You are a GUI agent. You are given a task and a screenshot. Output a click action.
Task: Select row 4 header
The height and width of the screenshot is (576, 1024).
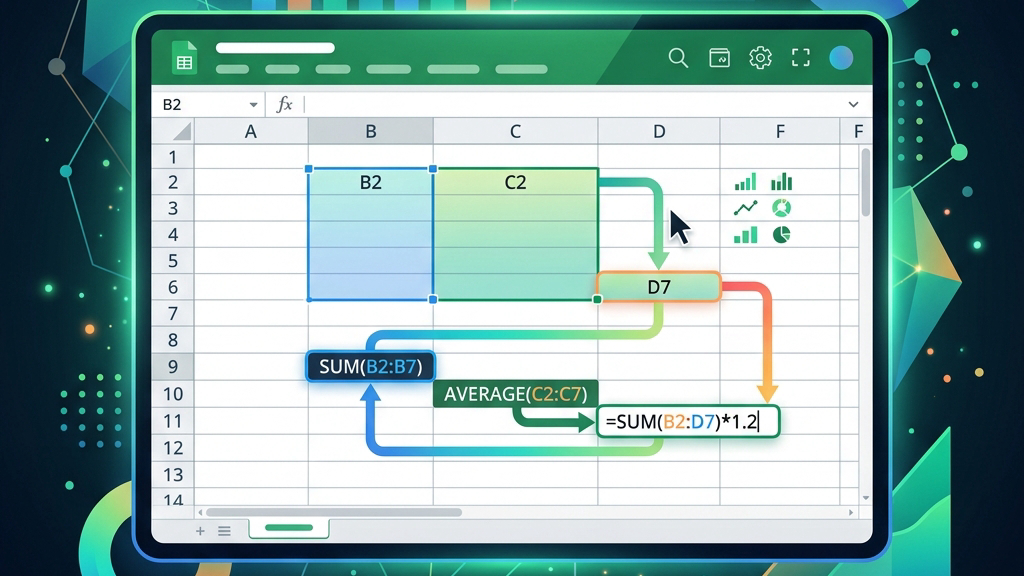tap(172, 234)
